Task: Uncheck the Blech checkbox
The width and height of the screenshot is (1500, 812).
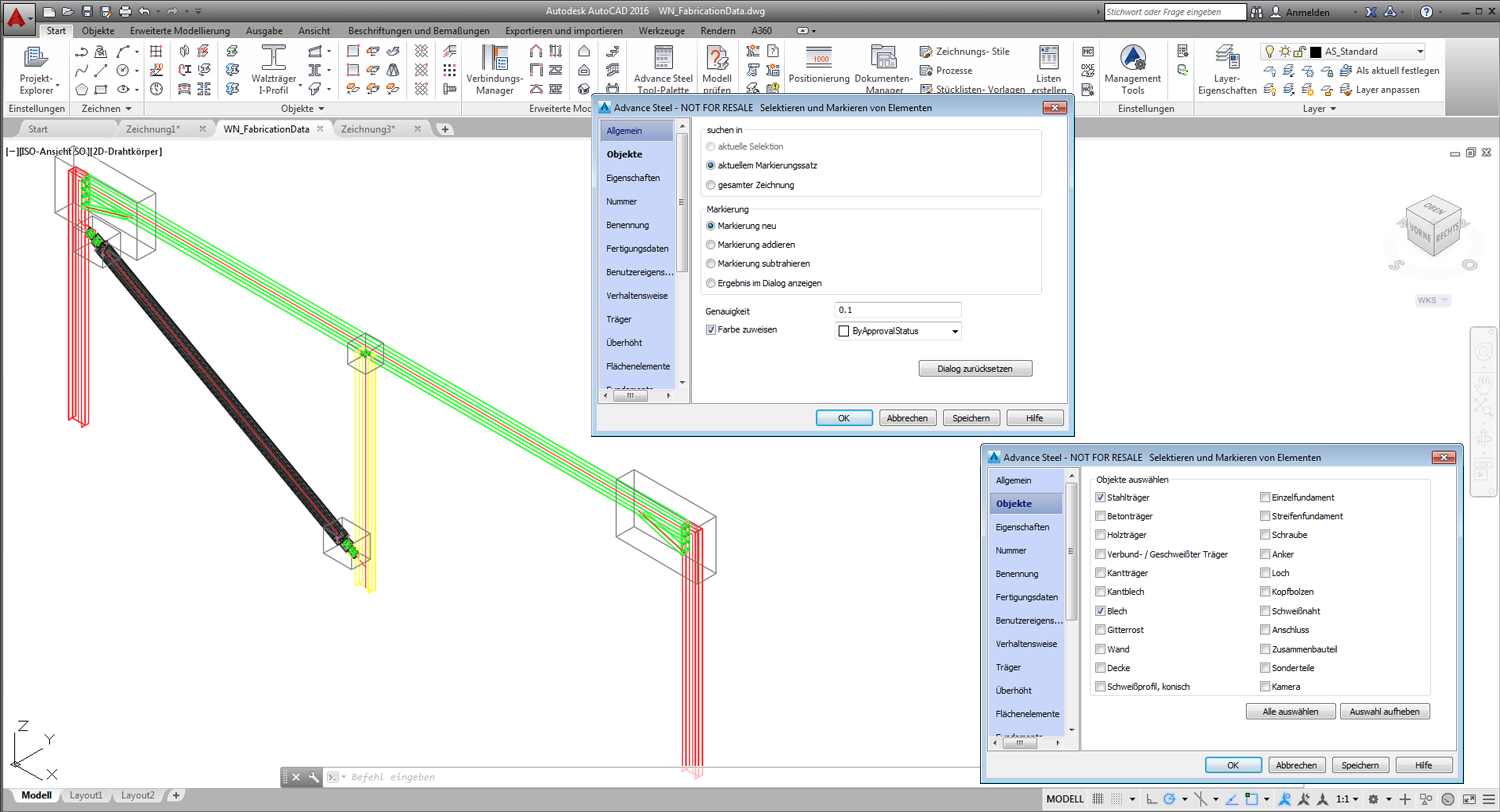Action: (x=1101, y=611)
